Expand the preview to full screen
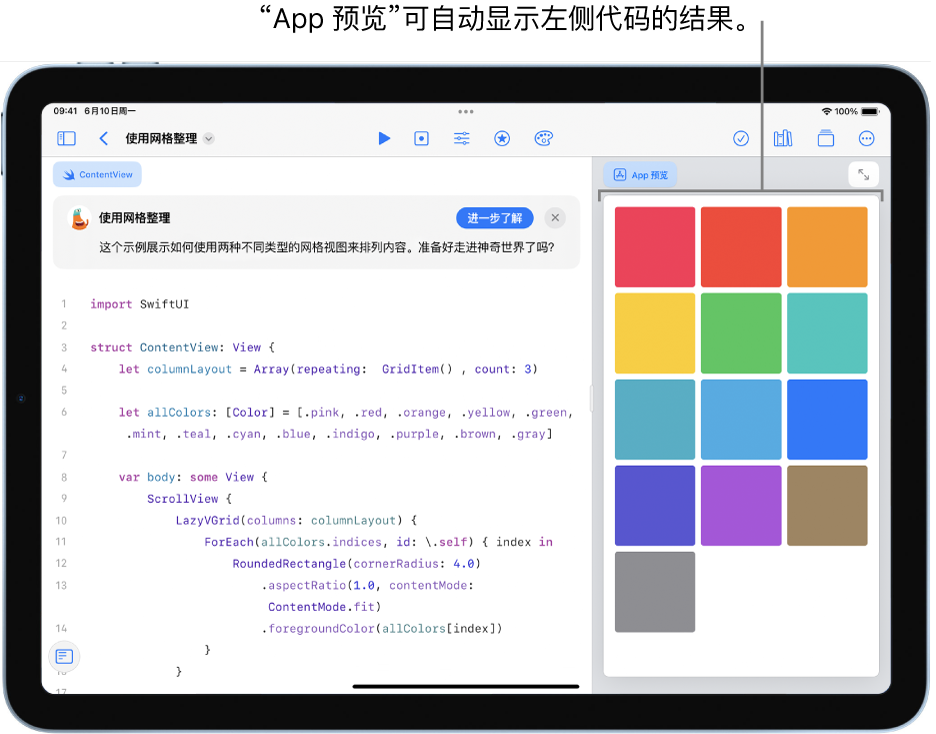Viewport: 936px width, 734px height. point(863,175)
